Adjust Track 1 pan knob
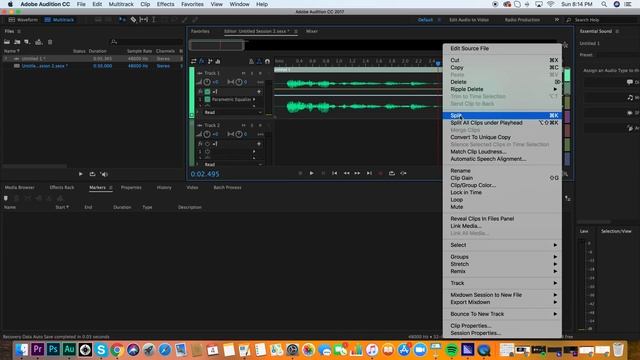The height and width of the screenshot is (360, 640). pos(239,82)
